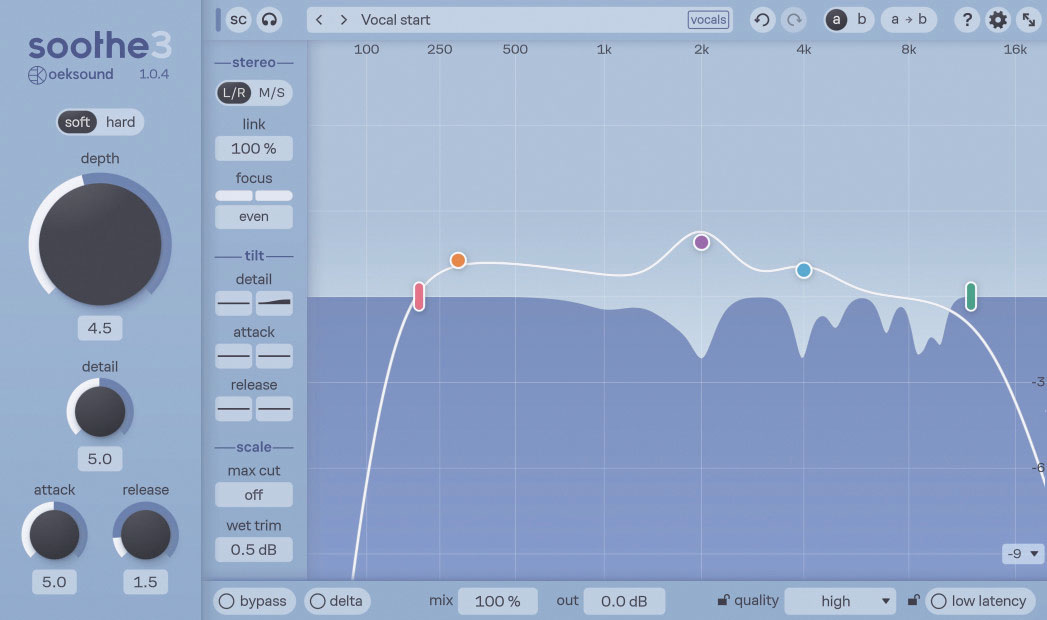Copy a to b button
The width and height of the screenshot is (1047, 620).
click(909, 20)
